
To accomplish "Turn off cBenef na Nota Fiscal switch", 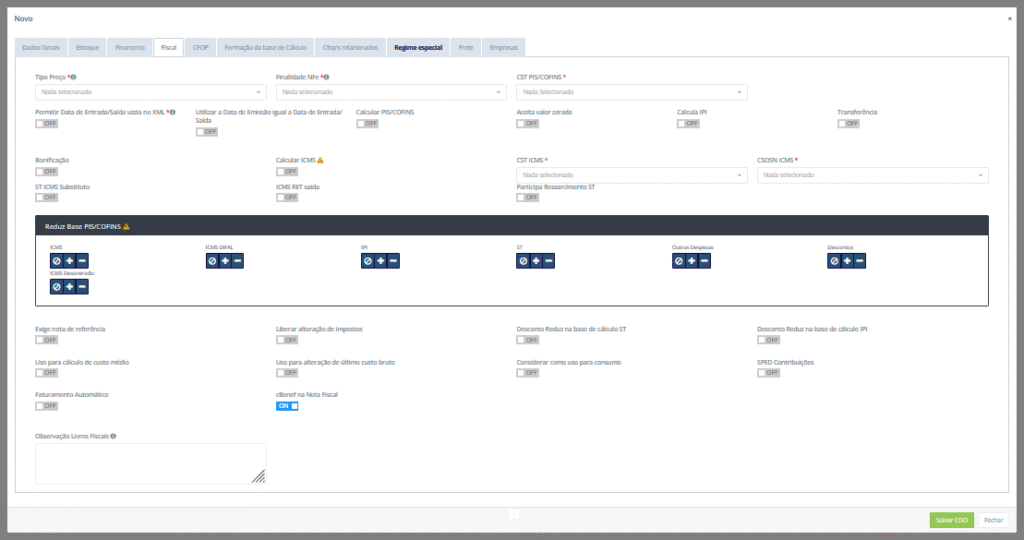I will [287, 405].
